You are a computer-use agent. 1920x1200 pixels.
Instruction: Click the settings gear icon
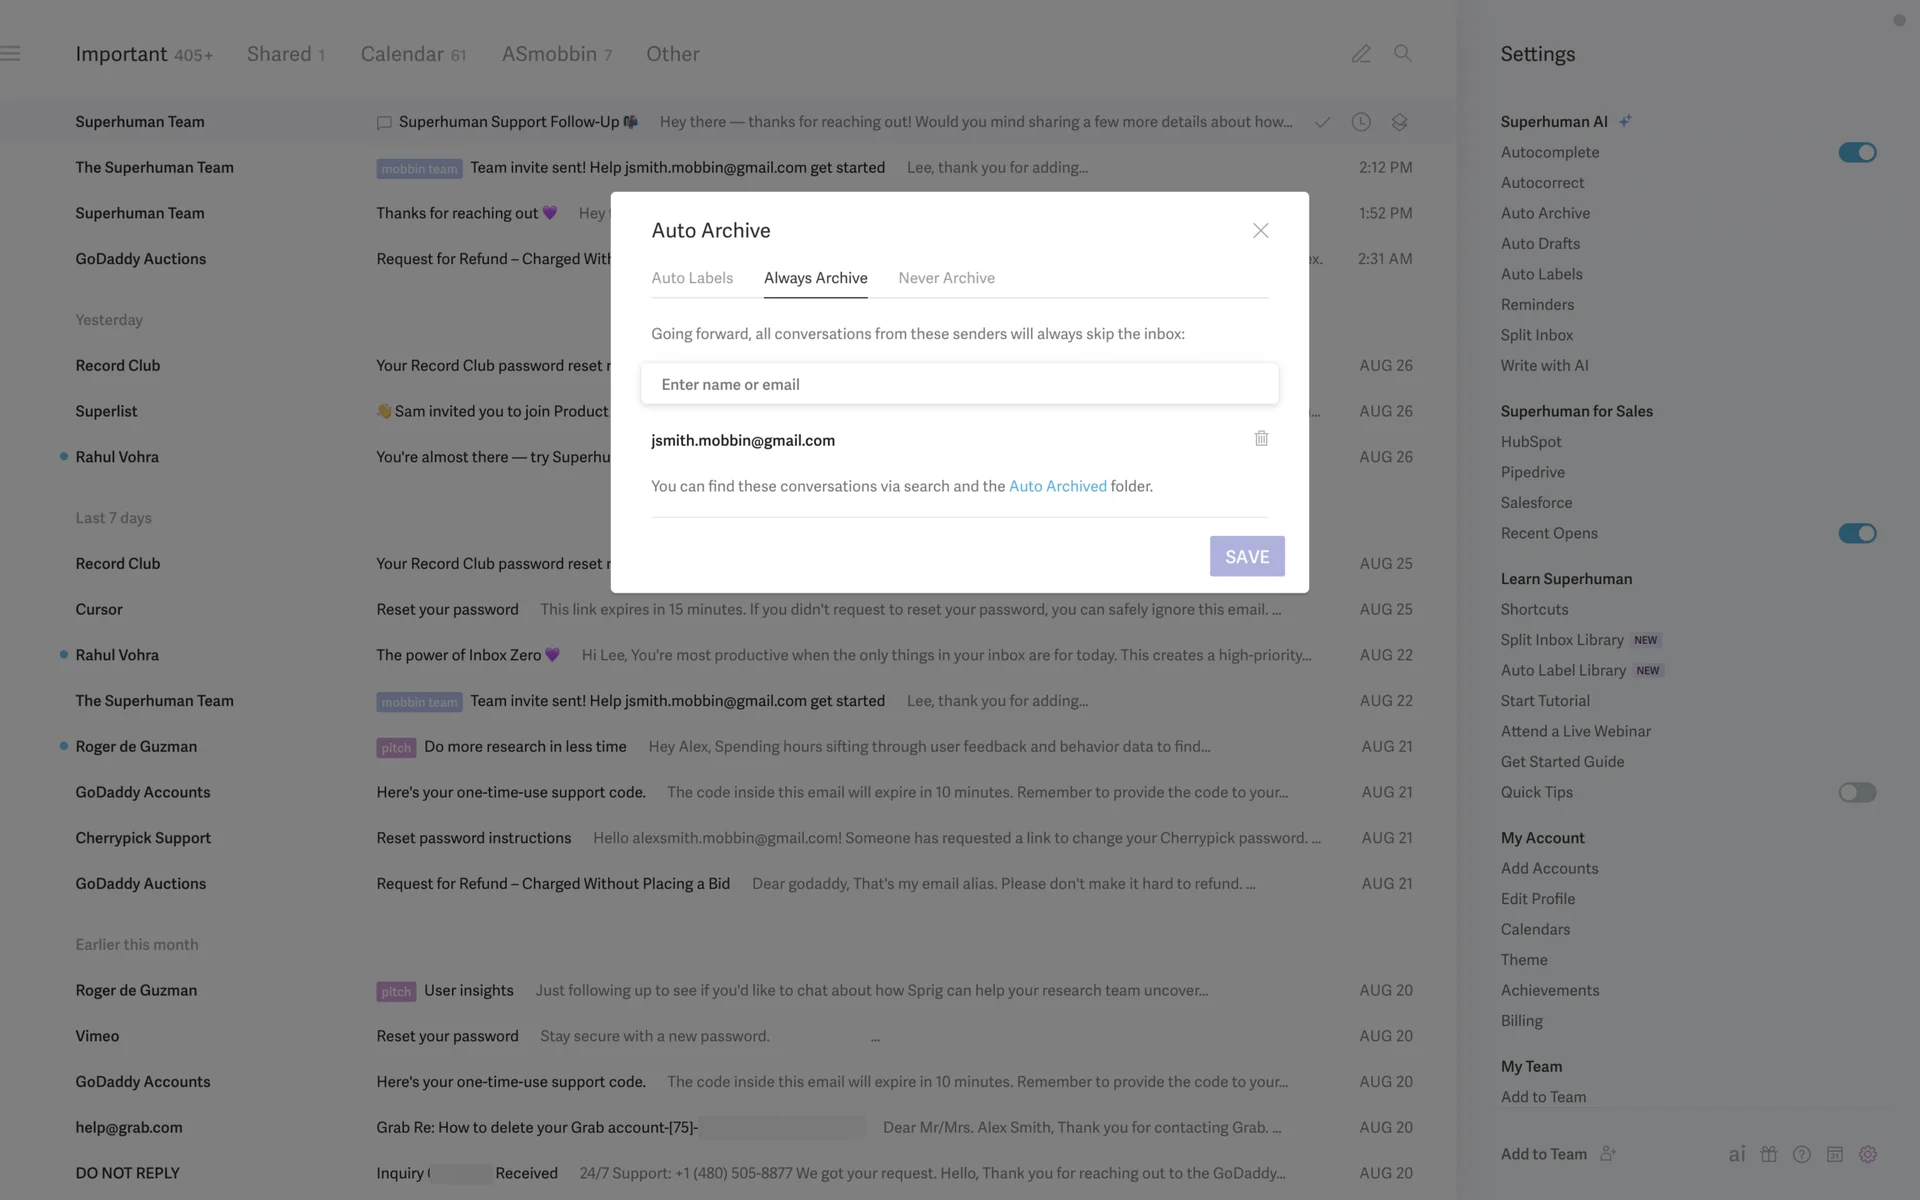coord(1868,1154)
